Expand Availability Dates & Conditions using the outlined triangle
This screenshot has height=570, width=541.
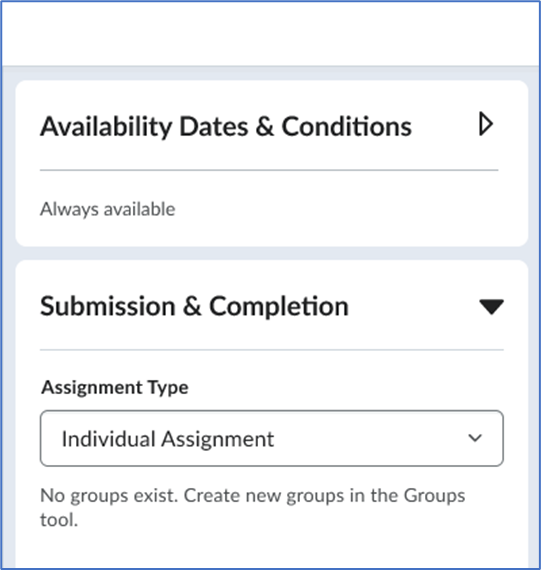pyautogui.click(x=486, y=124)
